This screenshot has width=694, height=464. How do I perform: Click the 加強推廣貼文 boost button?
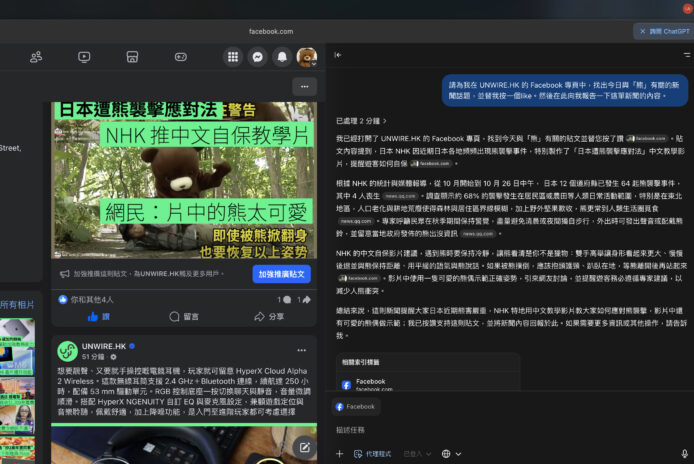(281, 274)
